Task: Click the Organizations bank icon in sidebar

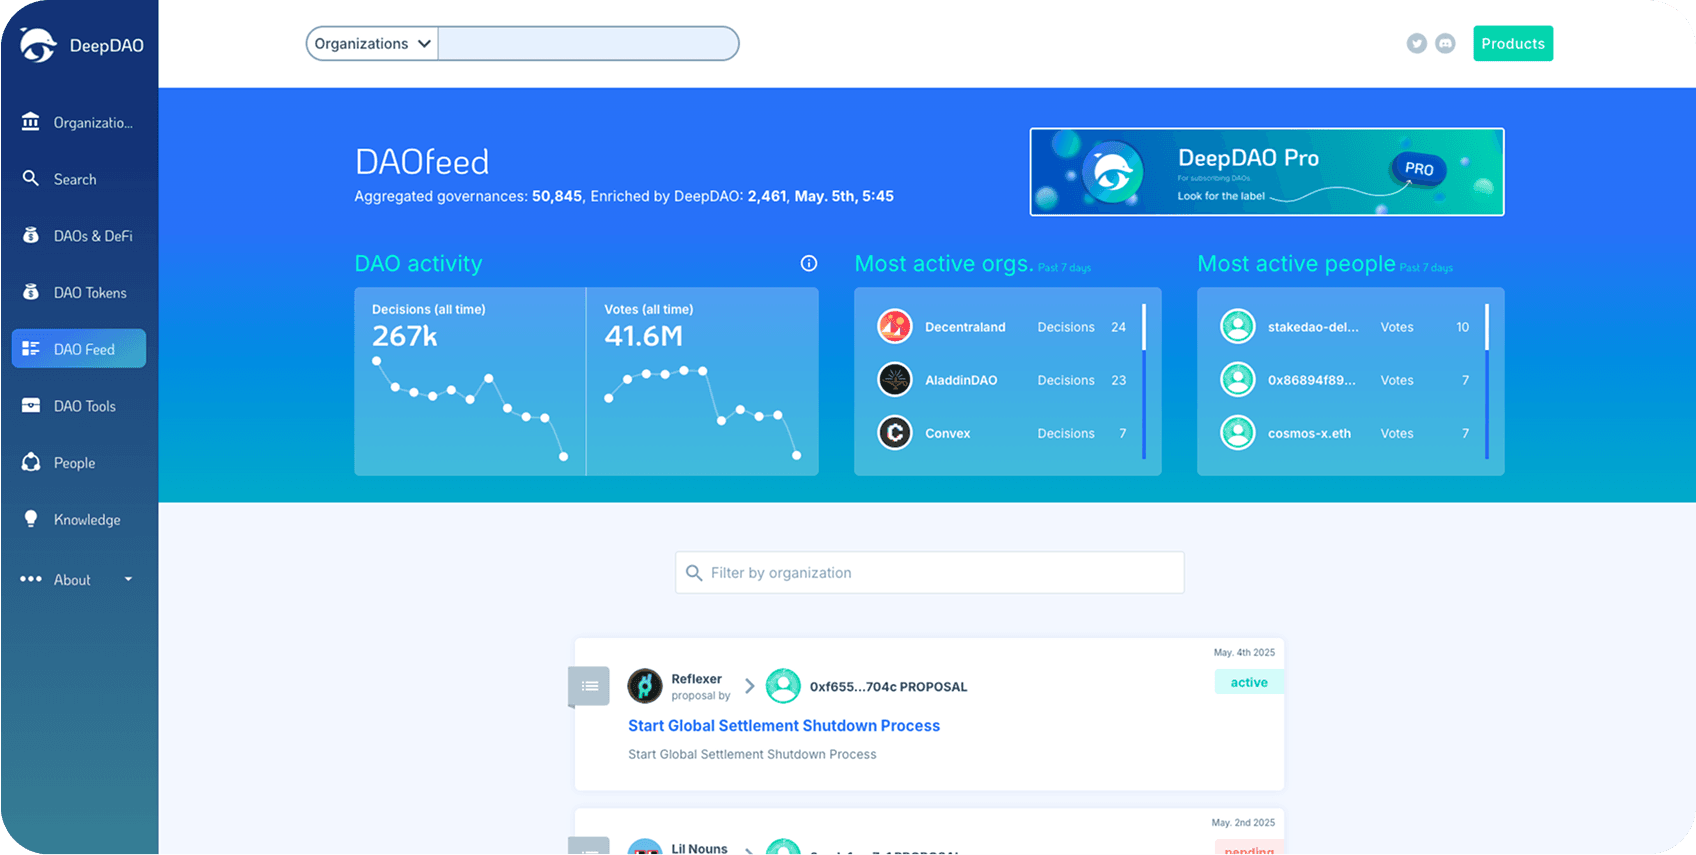Action: (x=31, y=121)
